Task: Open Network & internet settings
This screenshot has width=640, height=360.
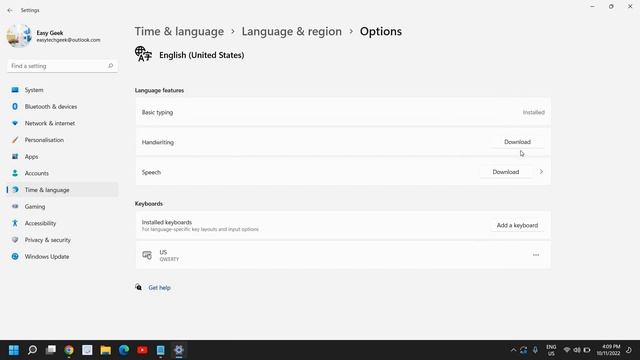Action: click(62, 123)
